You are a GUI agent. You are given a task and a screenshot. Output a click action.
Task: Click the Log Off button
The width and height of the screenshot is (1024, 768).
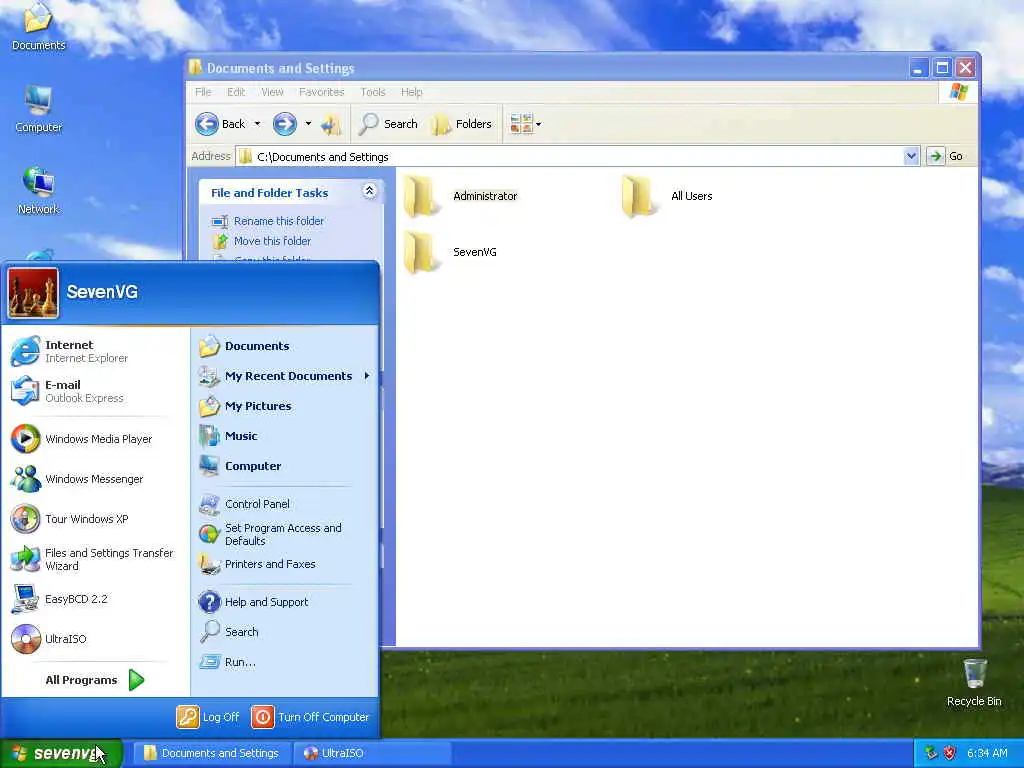[208, 717]
